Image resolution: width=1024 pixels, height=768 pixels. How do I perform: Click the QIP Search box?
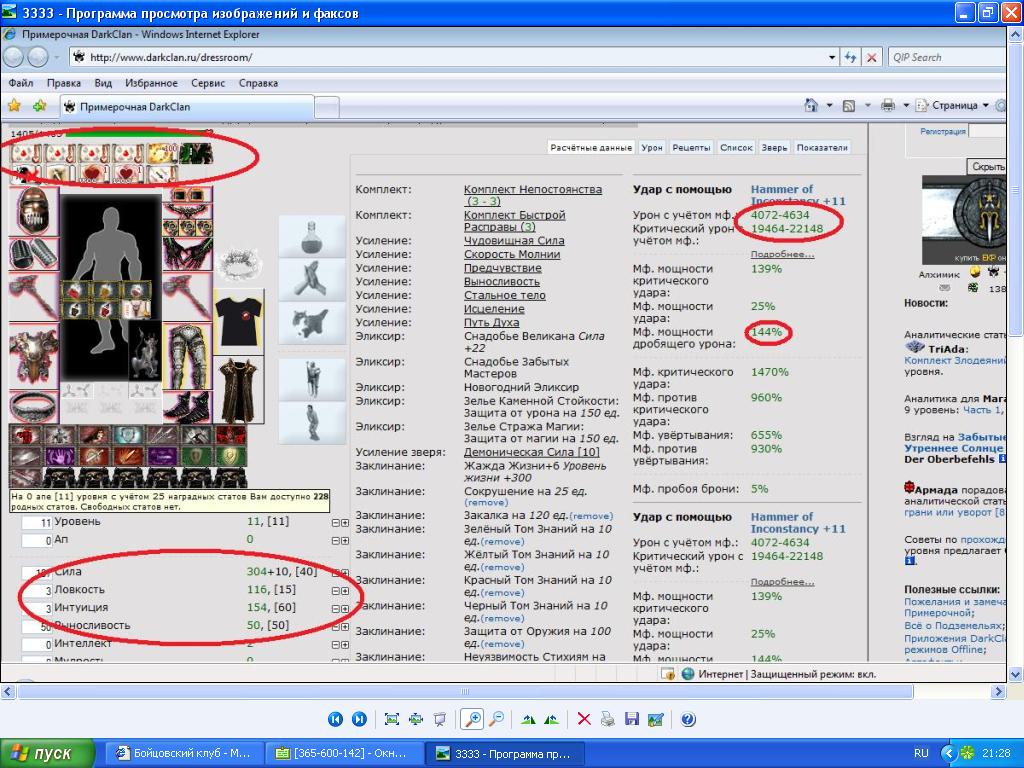(947, 57)
